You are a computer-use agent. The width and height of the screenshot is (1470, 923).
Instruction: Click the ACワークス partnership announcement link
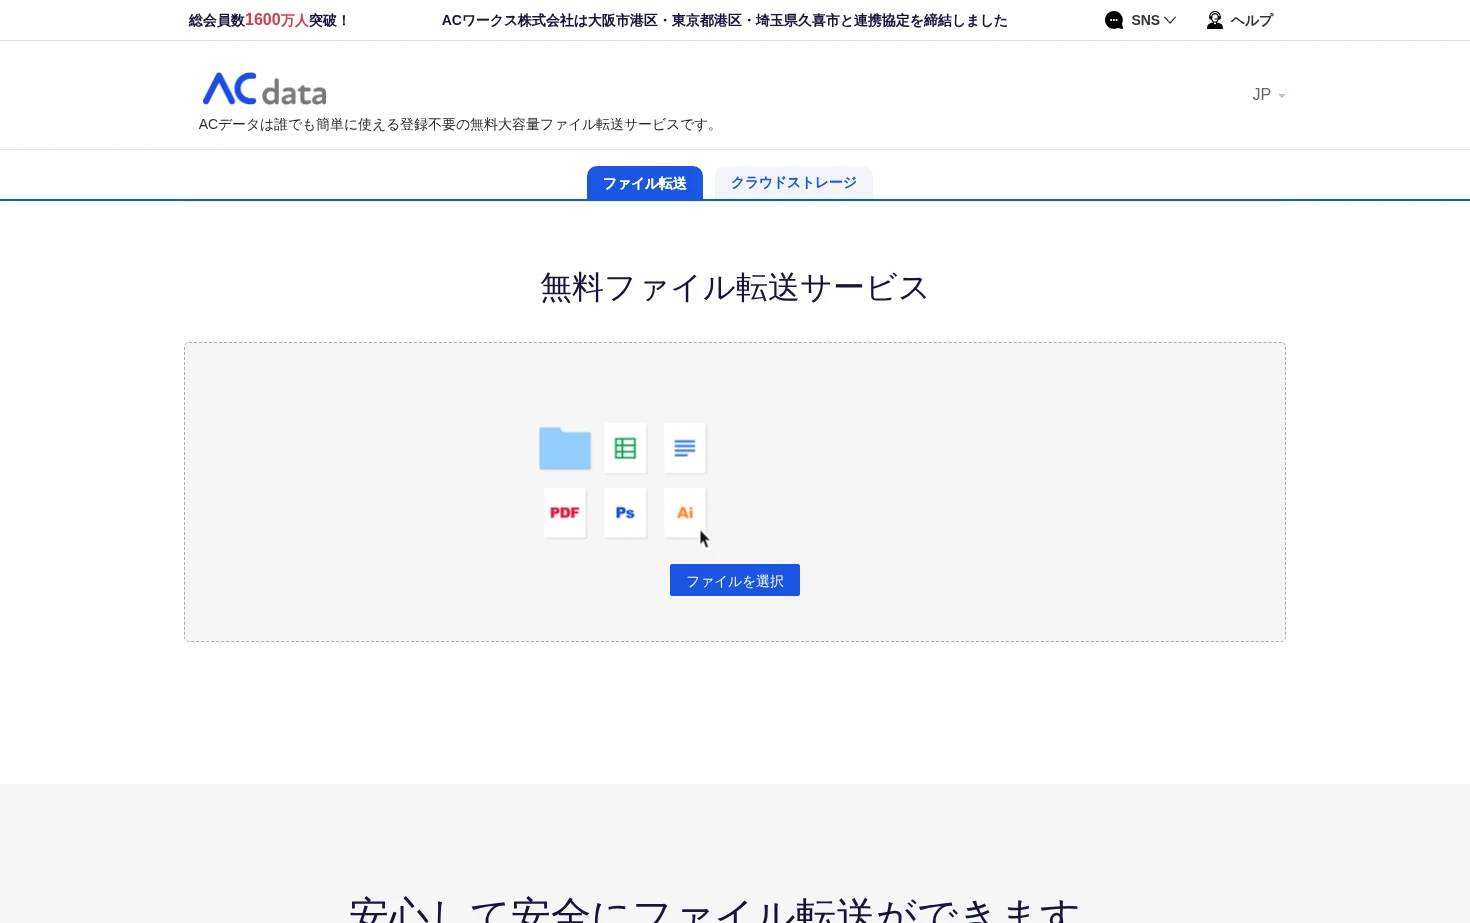[725, 20]
